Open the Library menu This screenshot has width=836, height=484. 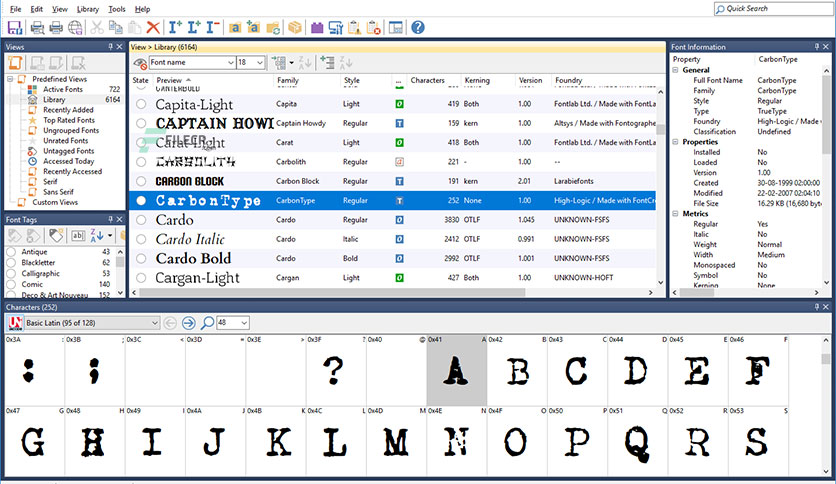click(87, 9)
